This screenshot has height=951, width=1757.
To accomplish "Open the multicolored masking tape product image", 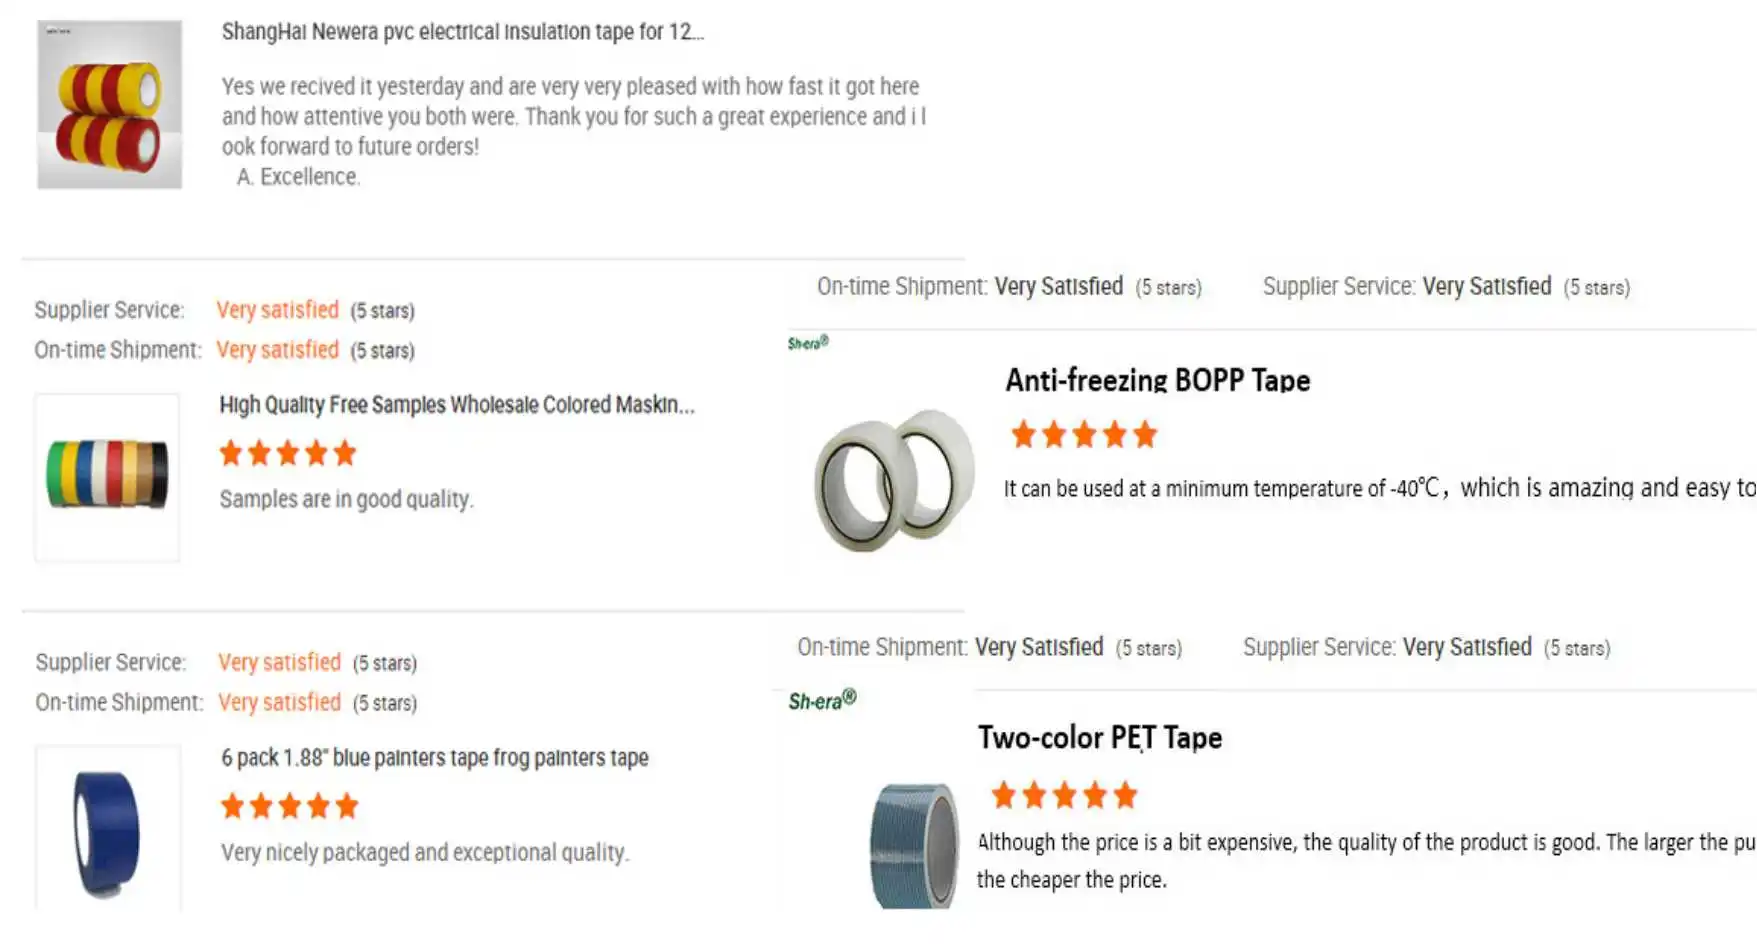I will point(107,475).
